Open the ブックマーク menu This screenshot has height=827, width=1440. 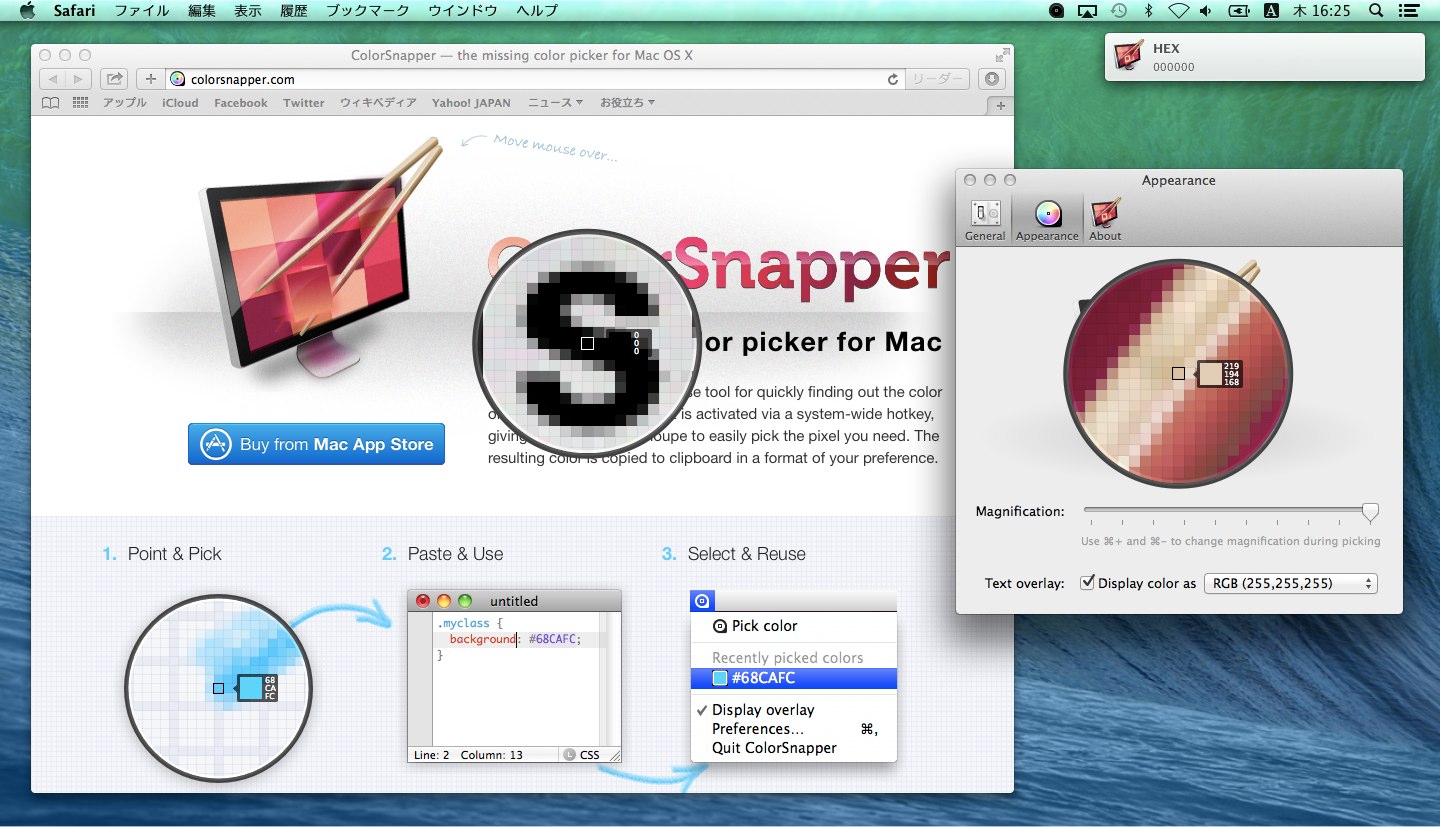click(x=367, y=10)
